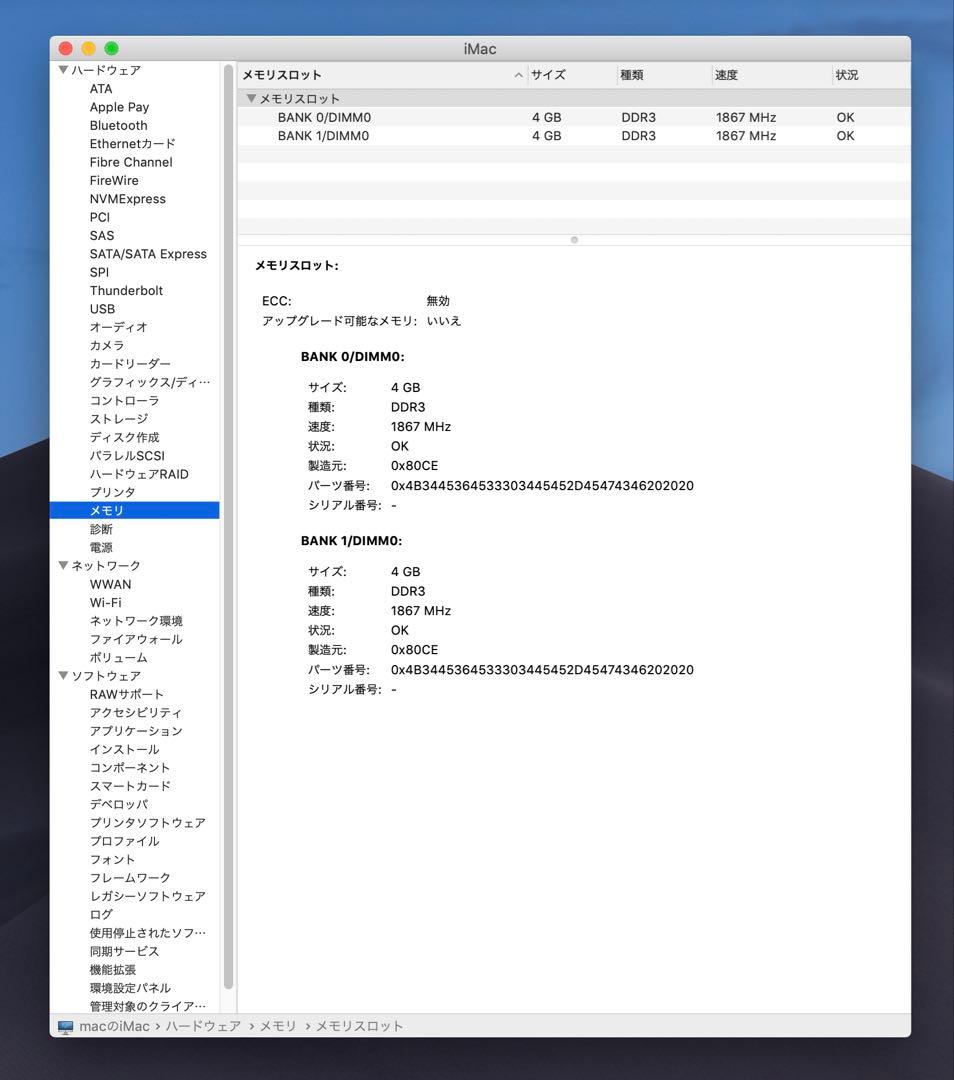Image resolution: width=954 pixels, height=1080 pixels.
Task: Show ボリューム information
Action: pyautogui.click(x=118, y=657)
